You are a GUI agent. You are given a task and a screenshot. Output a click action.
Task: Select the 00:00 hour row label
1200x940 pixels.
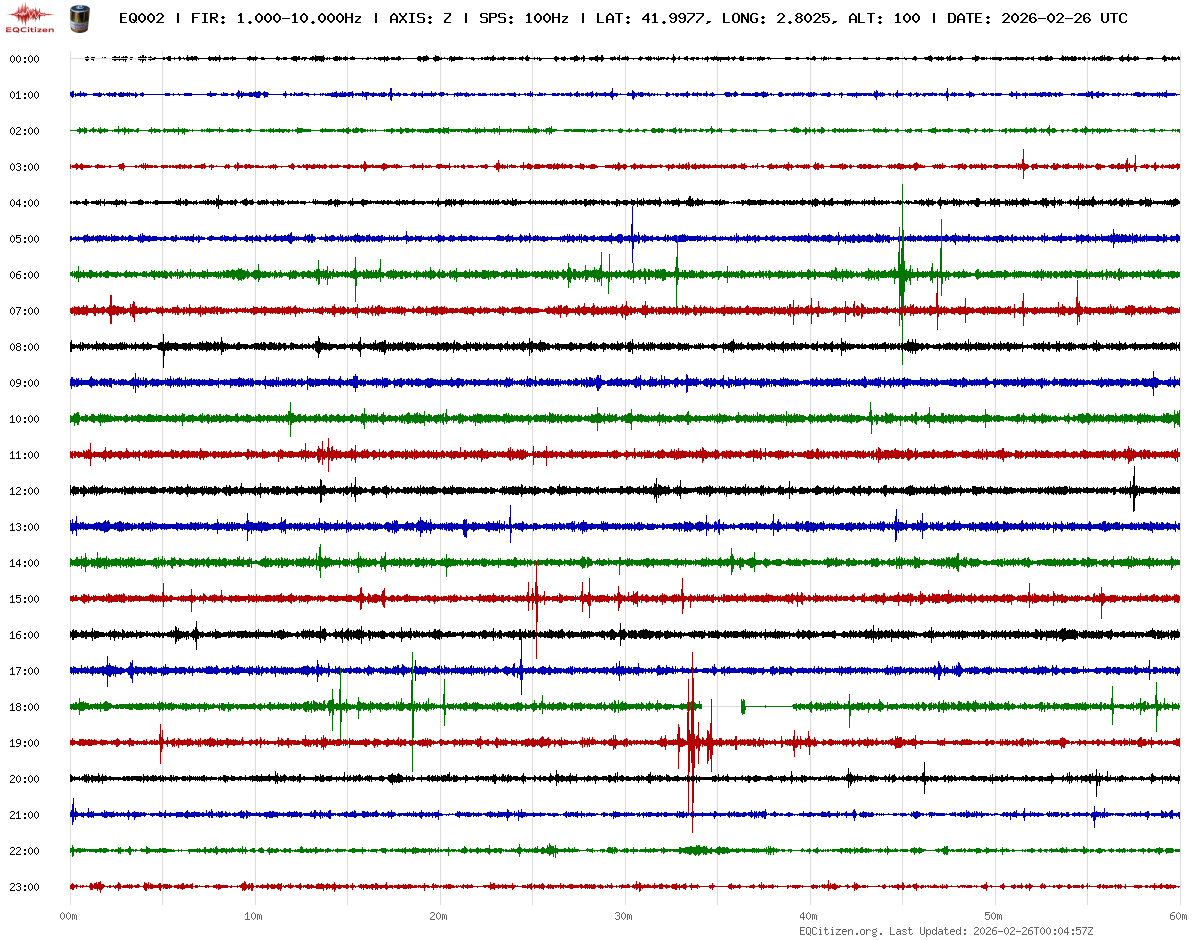tap(24, 59)
